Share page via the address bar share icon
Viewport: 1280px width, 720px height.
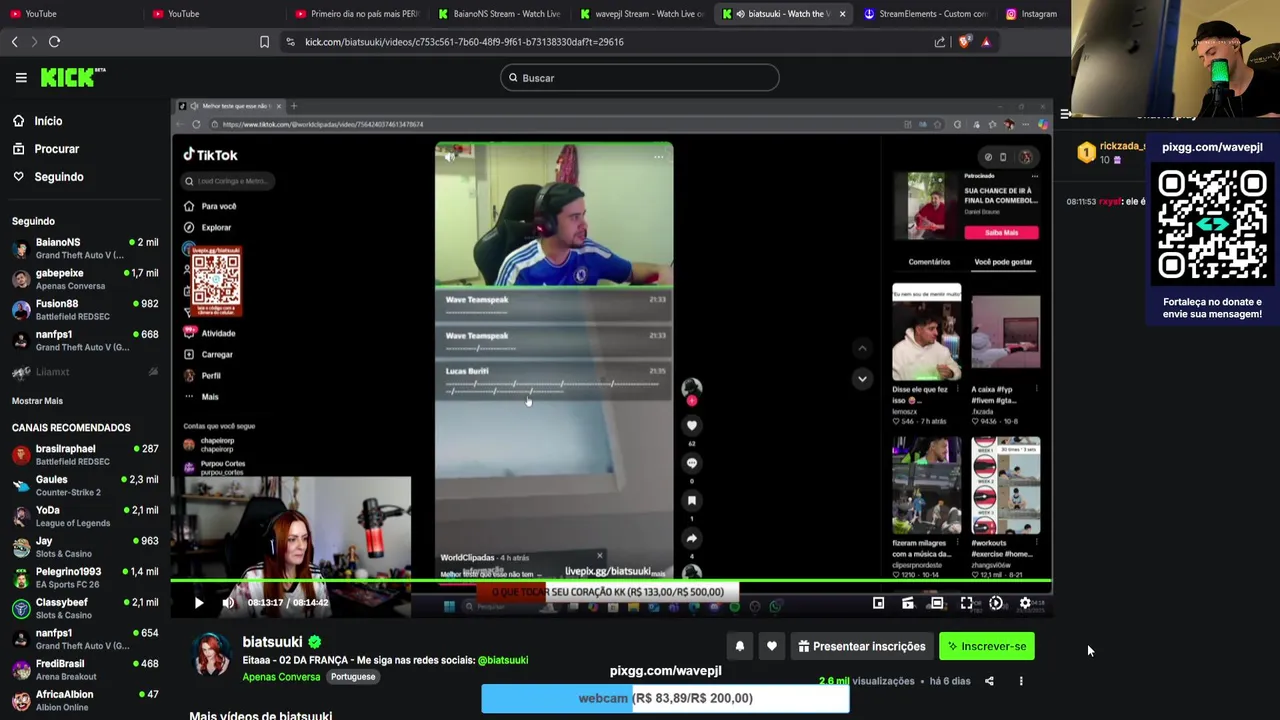[940, 42]
